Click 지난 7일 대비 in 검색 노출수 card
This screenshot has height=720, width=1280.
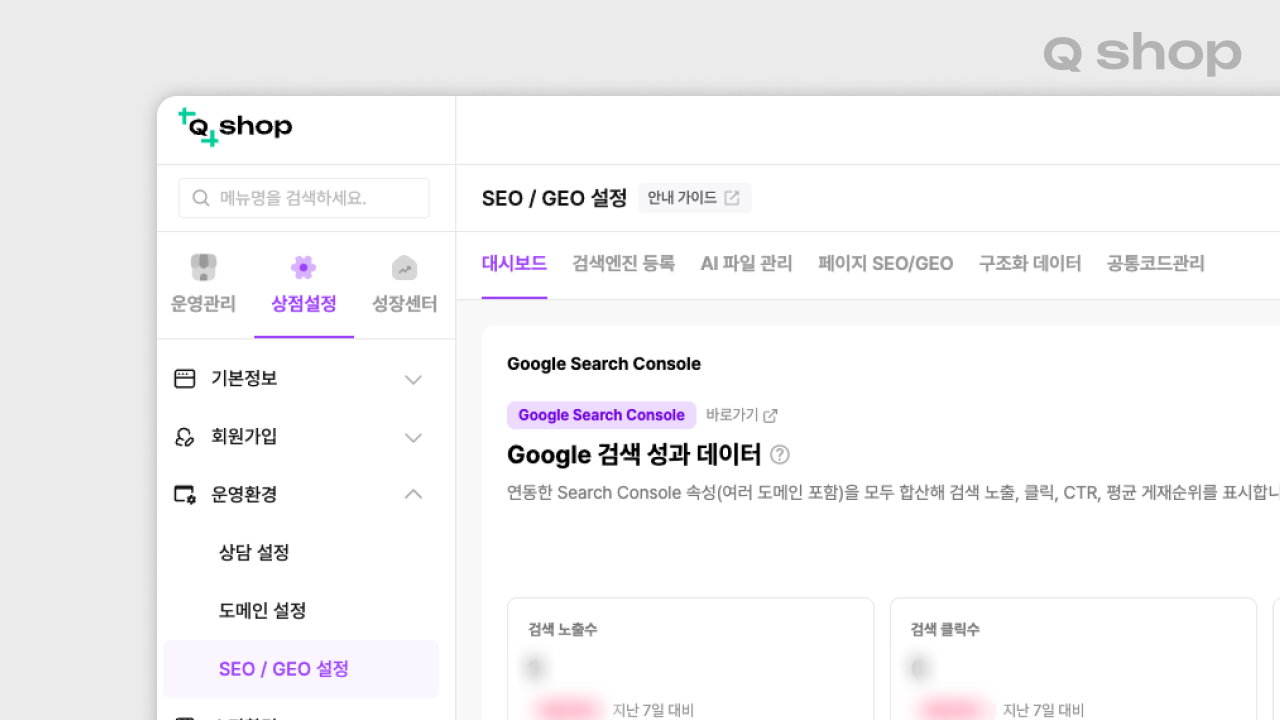click(x=653, y=710)
